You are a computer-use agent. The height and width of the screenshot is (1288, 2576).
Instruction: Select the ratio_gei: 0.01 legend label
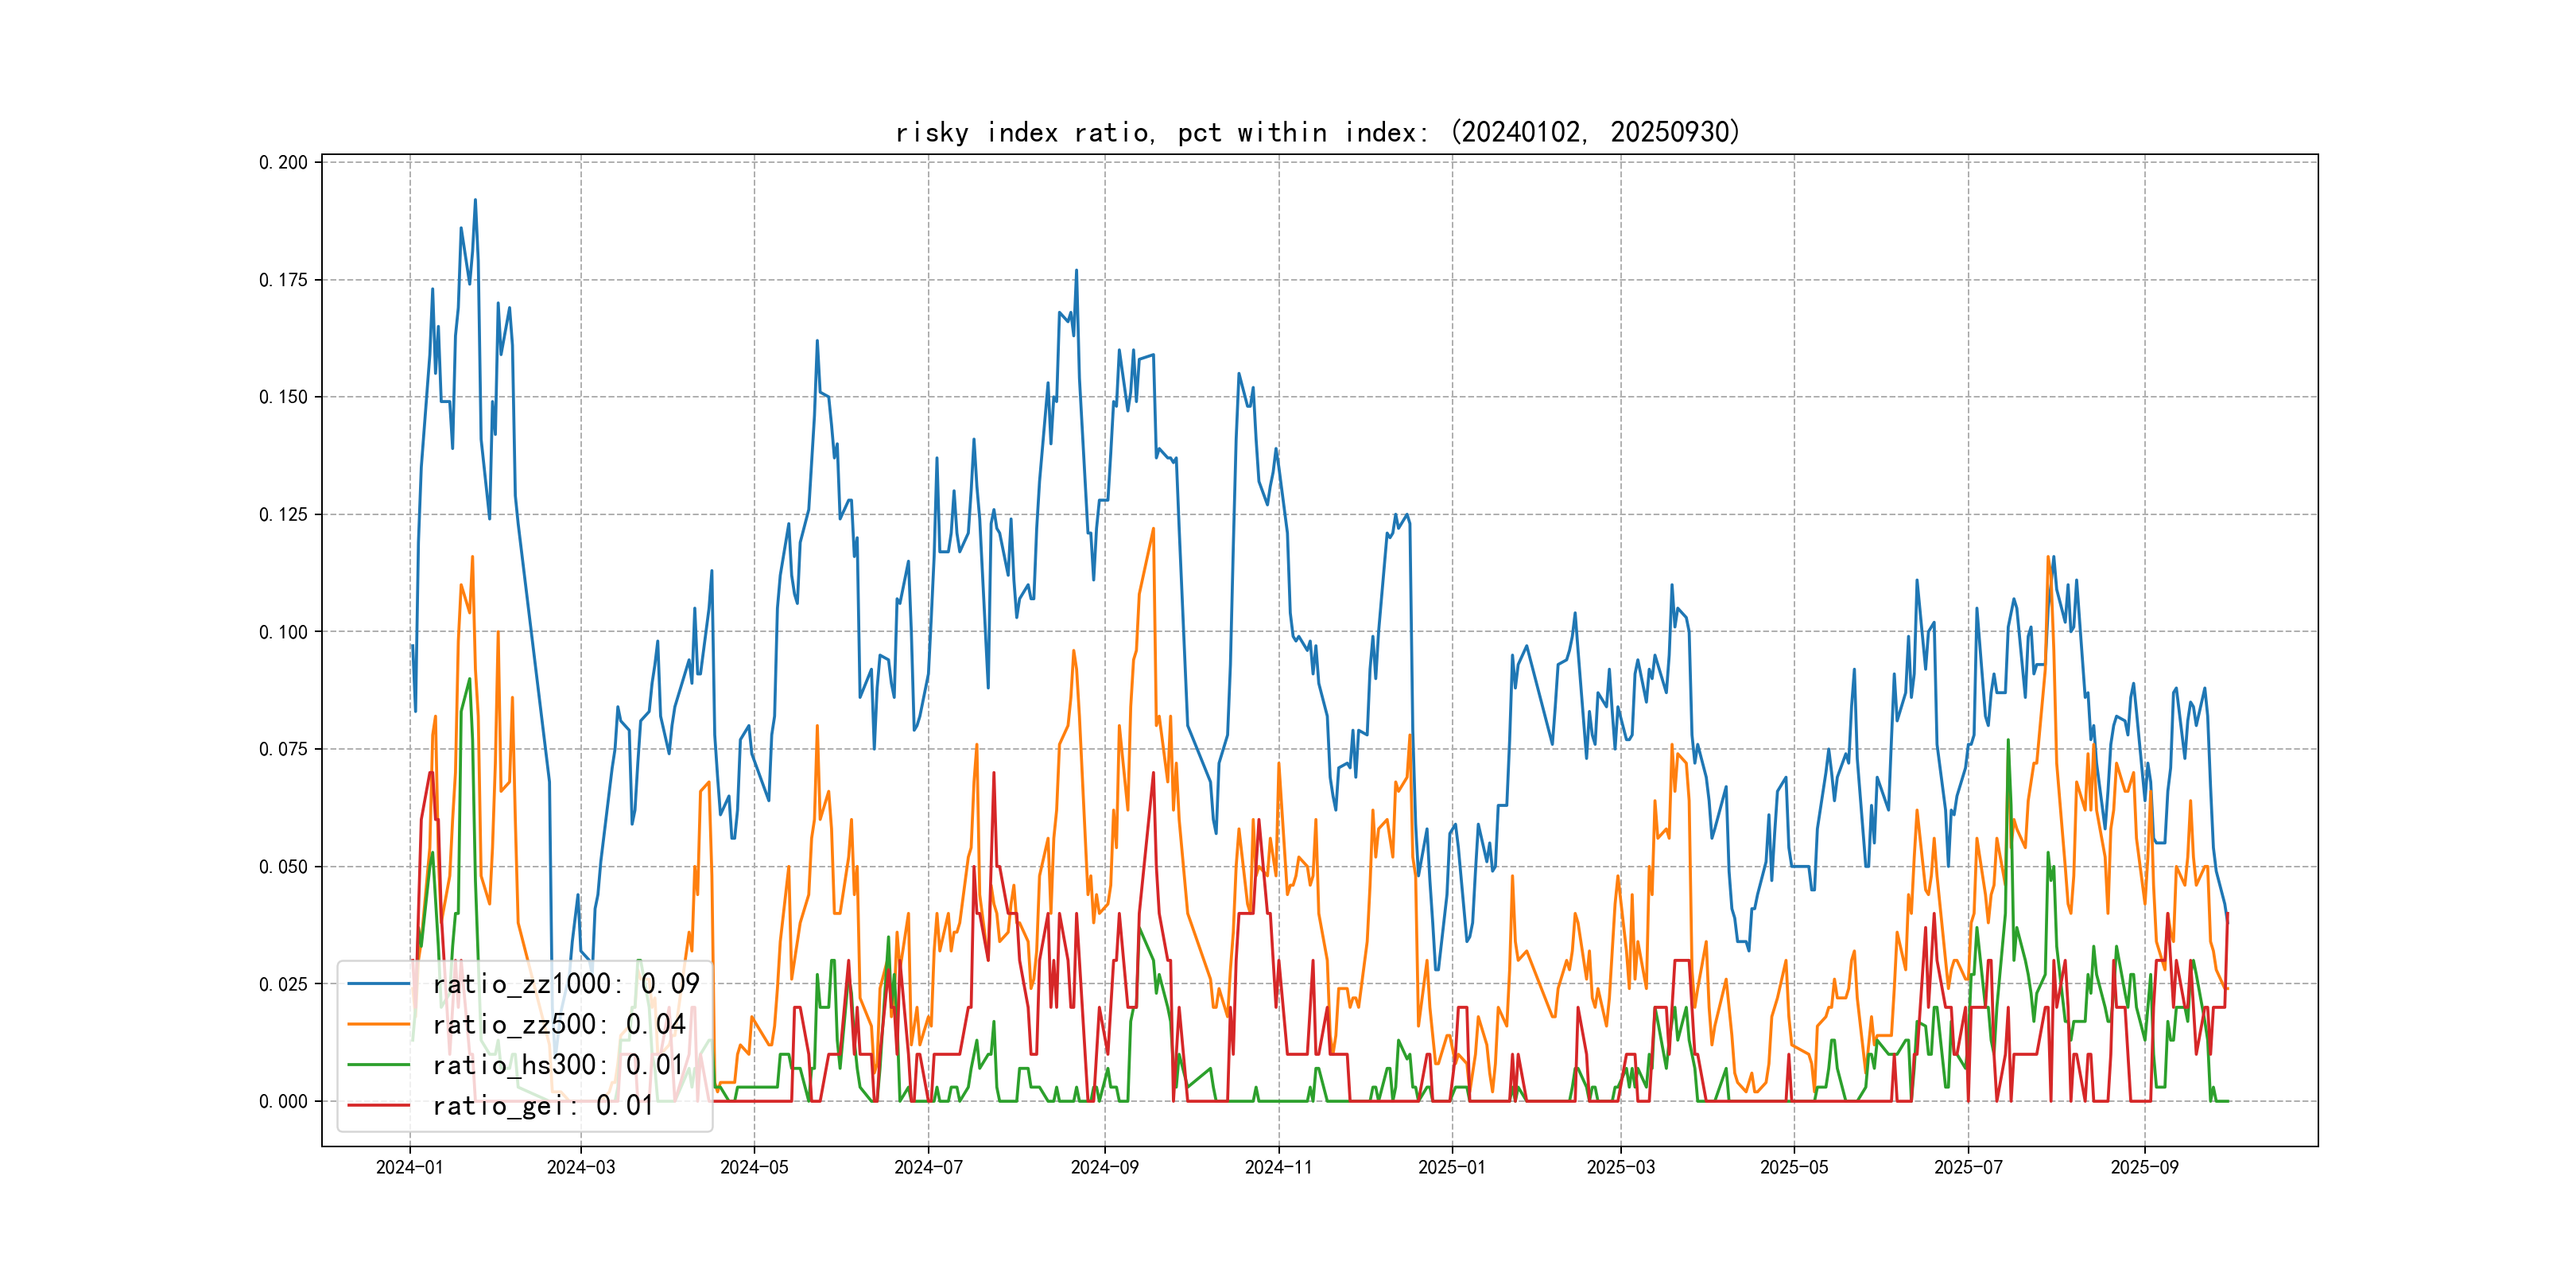tap(543, 1106)
